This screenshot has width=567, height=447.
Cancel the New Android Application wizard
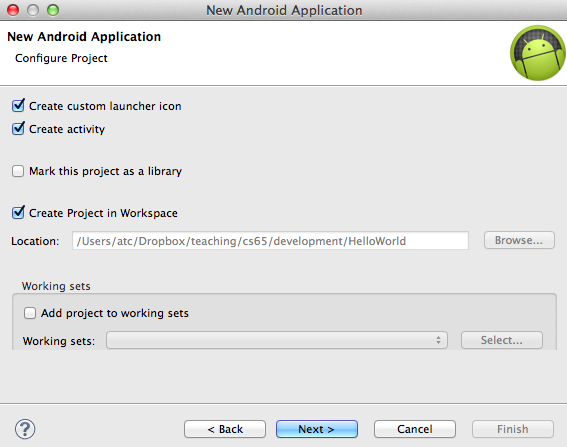tap(415, 429)
